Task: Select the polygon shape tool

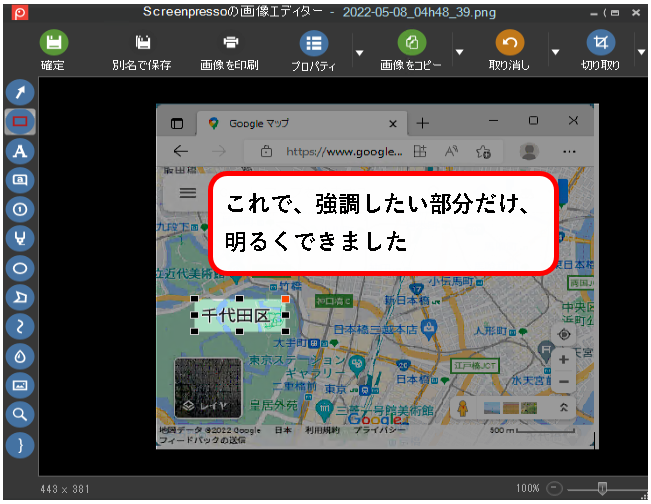Action: 20,297
